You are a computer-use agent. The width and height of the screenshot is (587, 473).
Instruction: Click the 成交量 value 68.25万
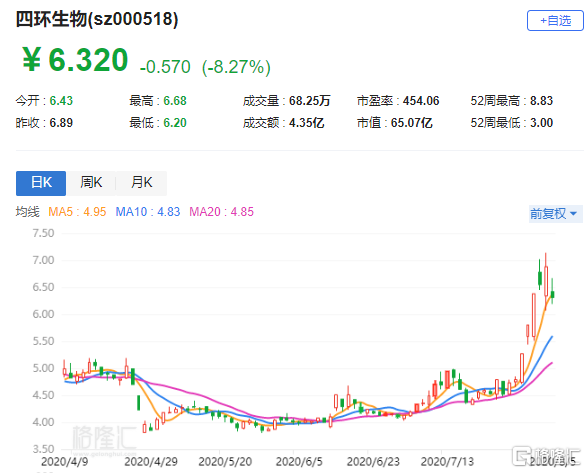pyautogui.click(x=310, y=101)
